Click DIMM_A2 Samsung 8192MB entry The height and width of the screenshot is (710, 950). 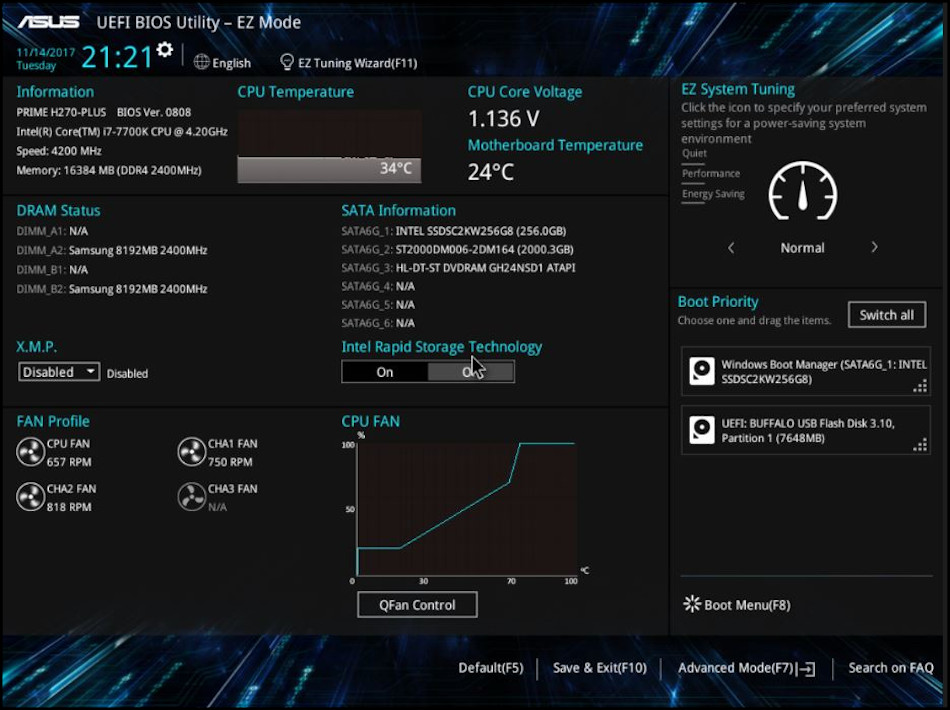(x=112, y=250)
